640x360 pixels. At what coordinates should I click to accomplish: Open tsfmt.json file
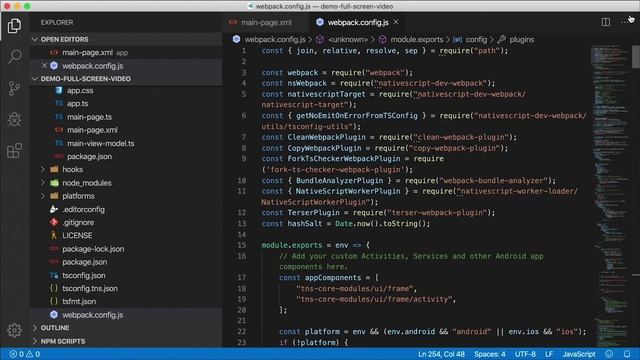[79, 301]
